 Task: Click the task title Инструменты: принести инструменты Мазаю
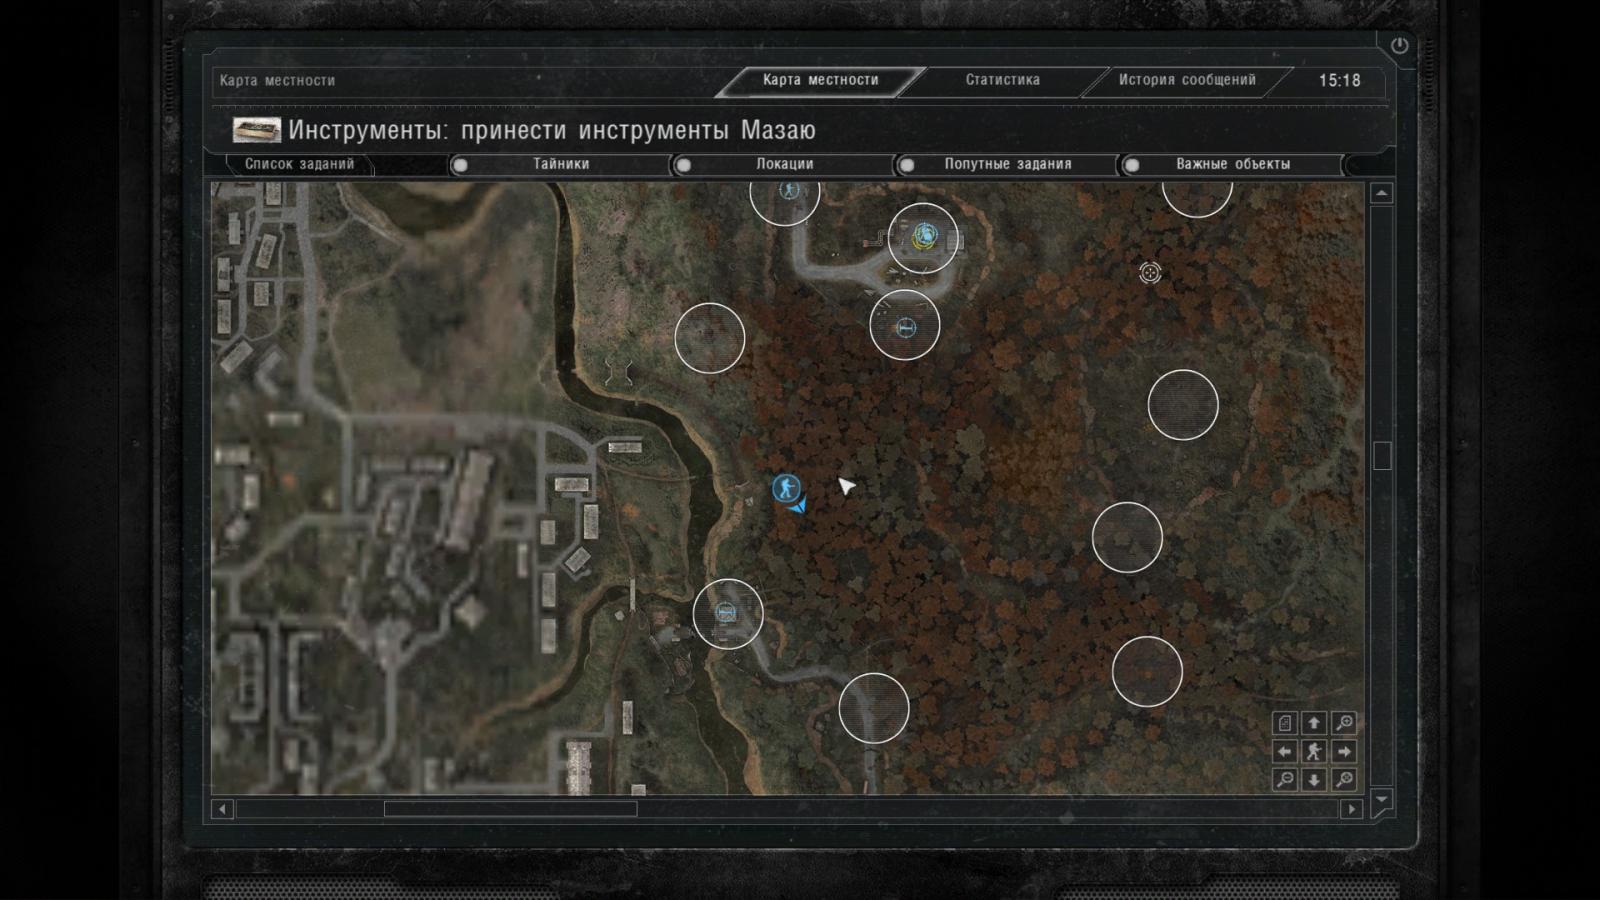(x=552, y=130)
